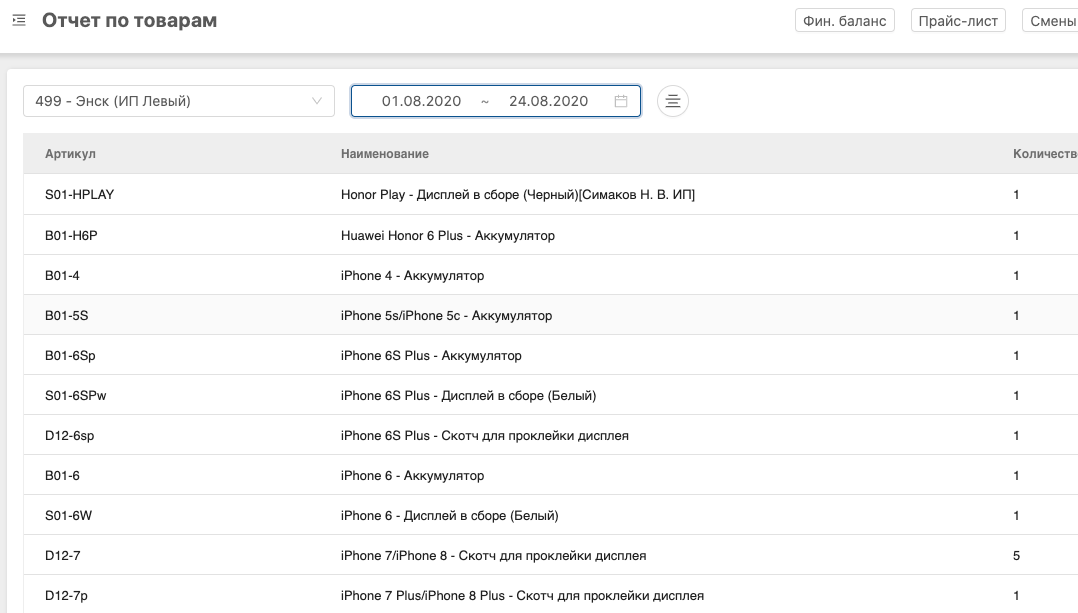
Task: Select article B01-6 cell
Action: click(x=63, y=476)
